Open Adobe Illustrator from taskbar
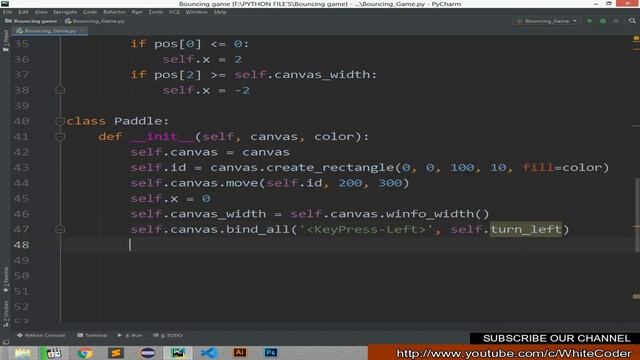 (240, 353)
